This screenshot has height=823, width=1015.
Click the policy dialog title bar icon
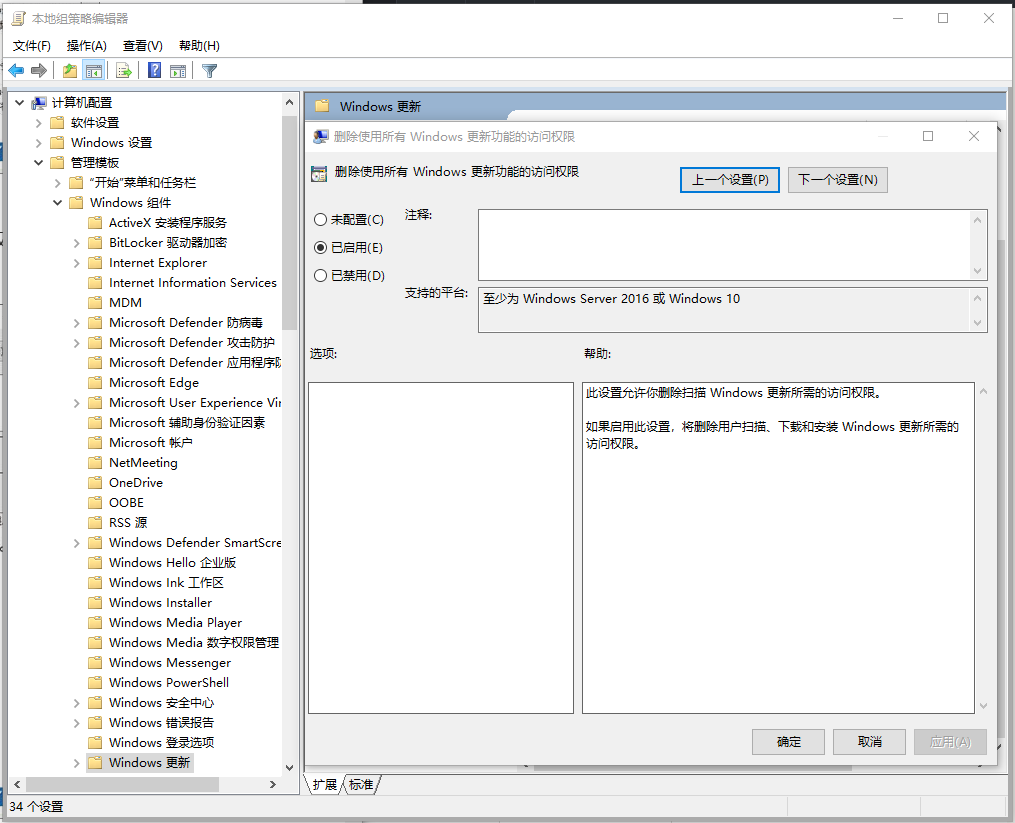point(320,137)
